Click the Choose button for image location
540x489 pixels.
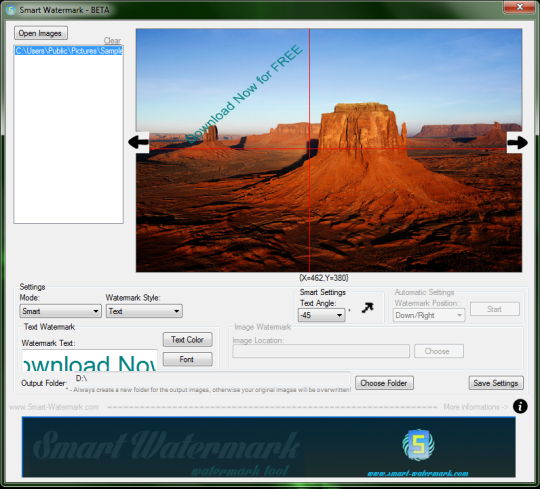pos(439,351)
